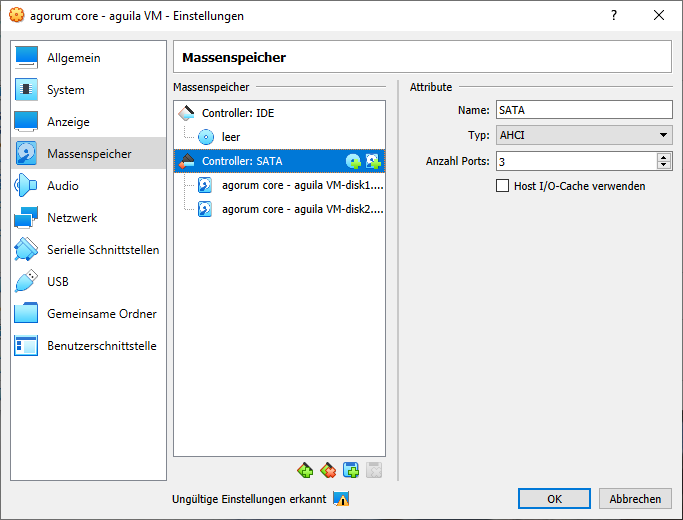Click the Netzwerk computers icon
The height and width of the screenshot is (520, 683).
click(x=26, y=217)
